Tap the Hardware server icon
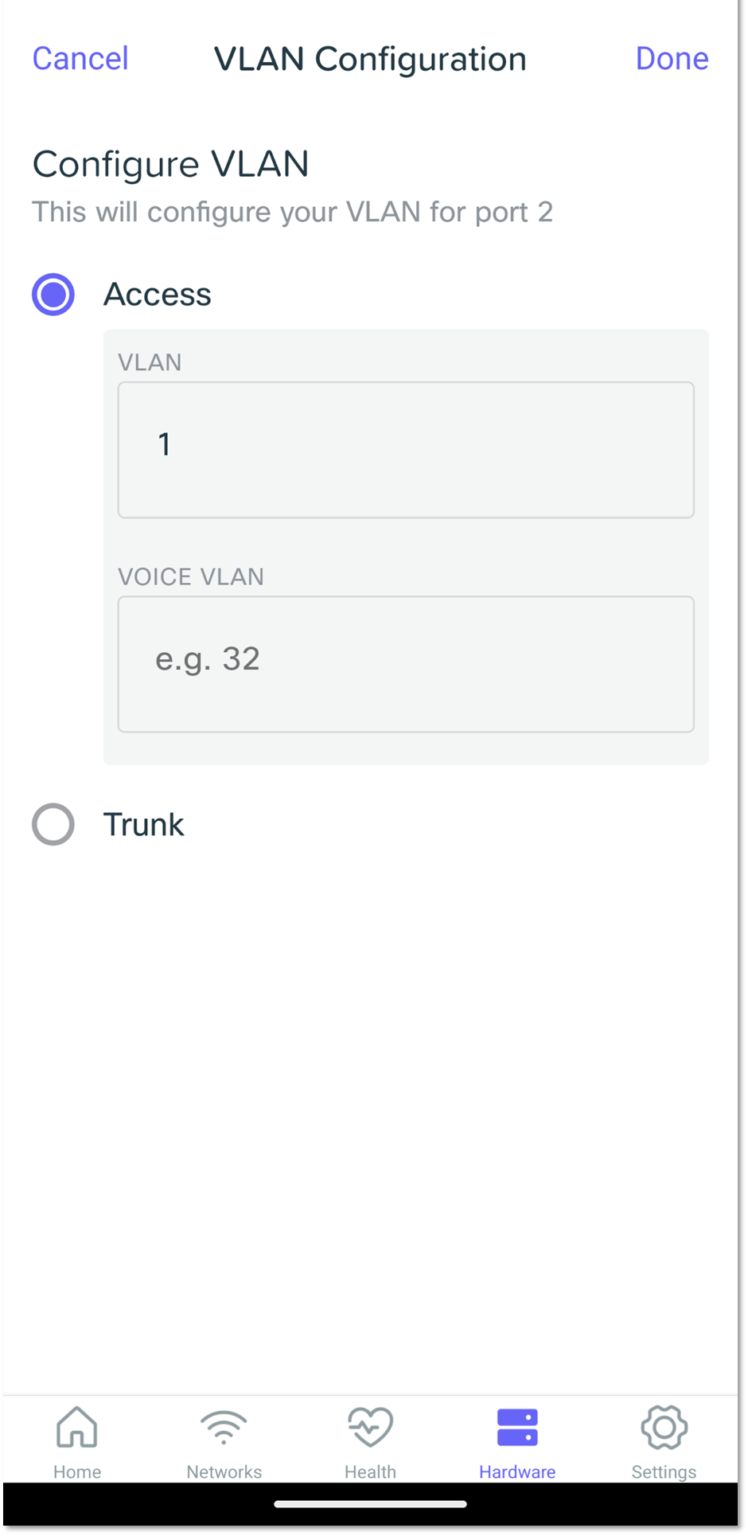 [517, 1427]
